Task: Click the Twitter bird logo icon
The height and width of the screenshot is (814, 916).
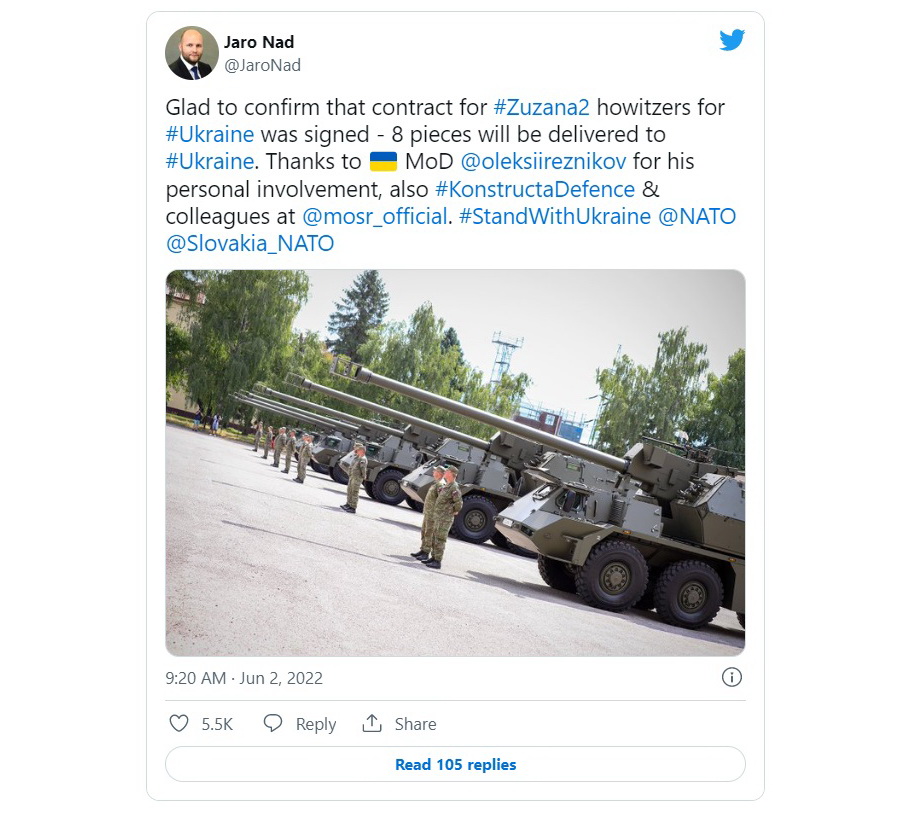Action: click(x=732, y=40)
